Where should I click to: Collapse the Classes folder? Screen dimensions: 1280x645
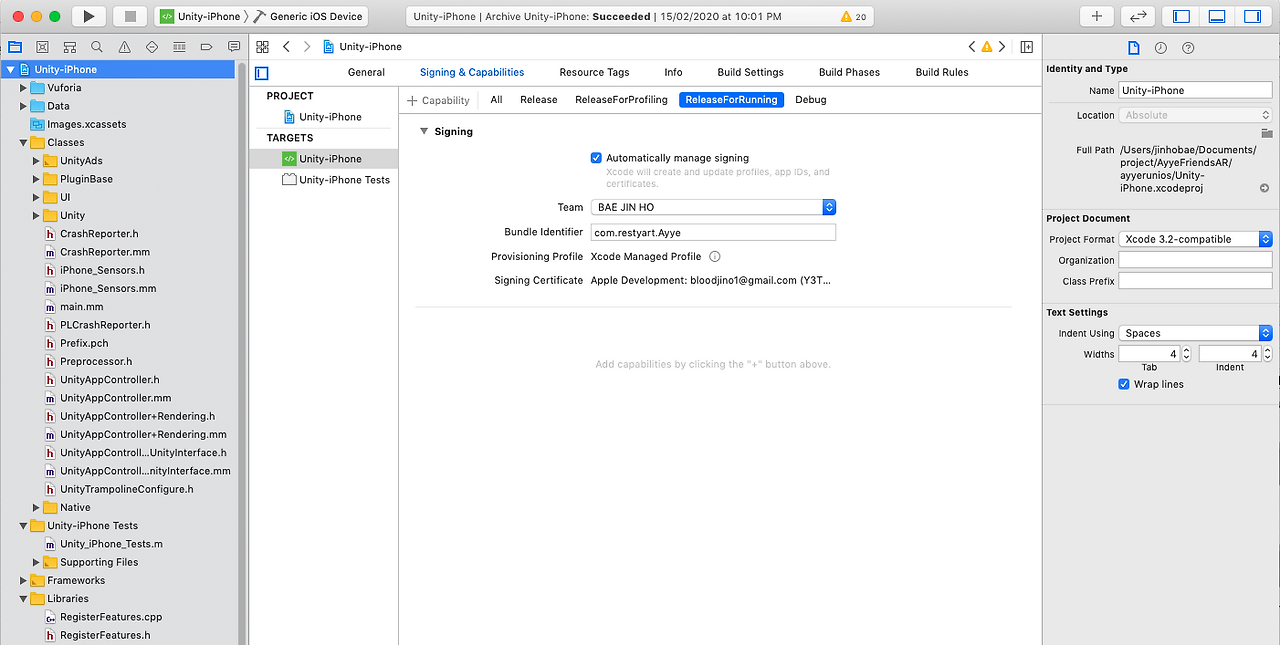point(24,143)
